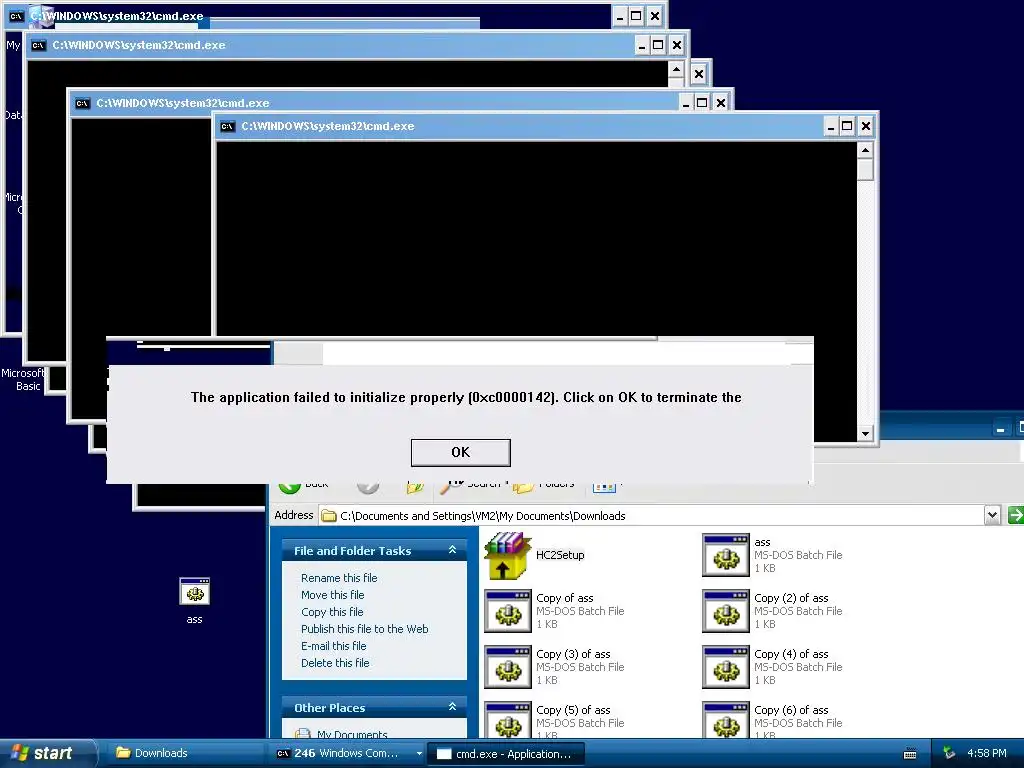Viewport: 1024px width, 768px height.
Task: Close the third cmd.exe window
Action: pyautogui.click(x=720, y=103)
